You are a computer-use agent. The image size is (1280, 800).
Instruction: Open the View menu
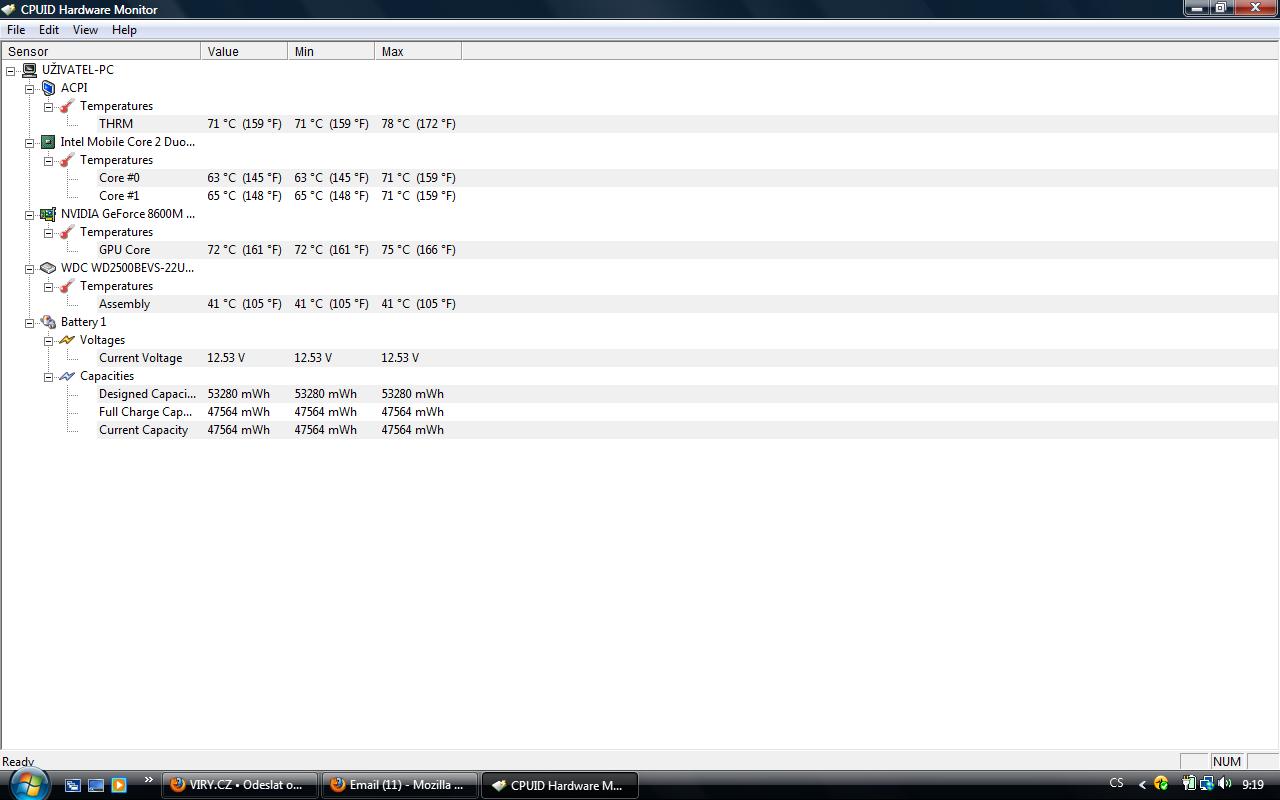(x=85, y=30)
